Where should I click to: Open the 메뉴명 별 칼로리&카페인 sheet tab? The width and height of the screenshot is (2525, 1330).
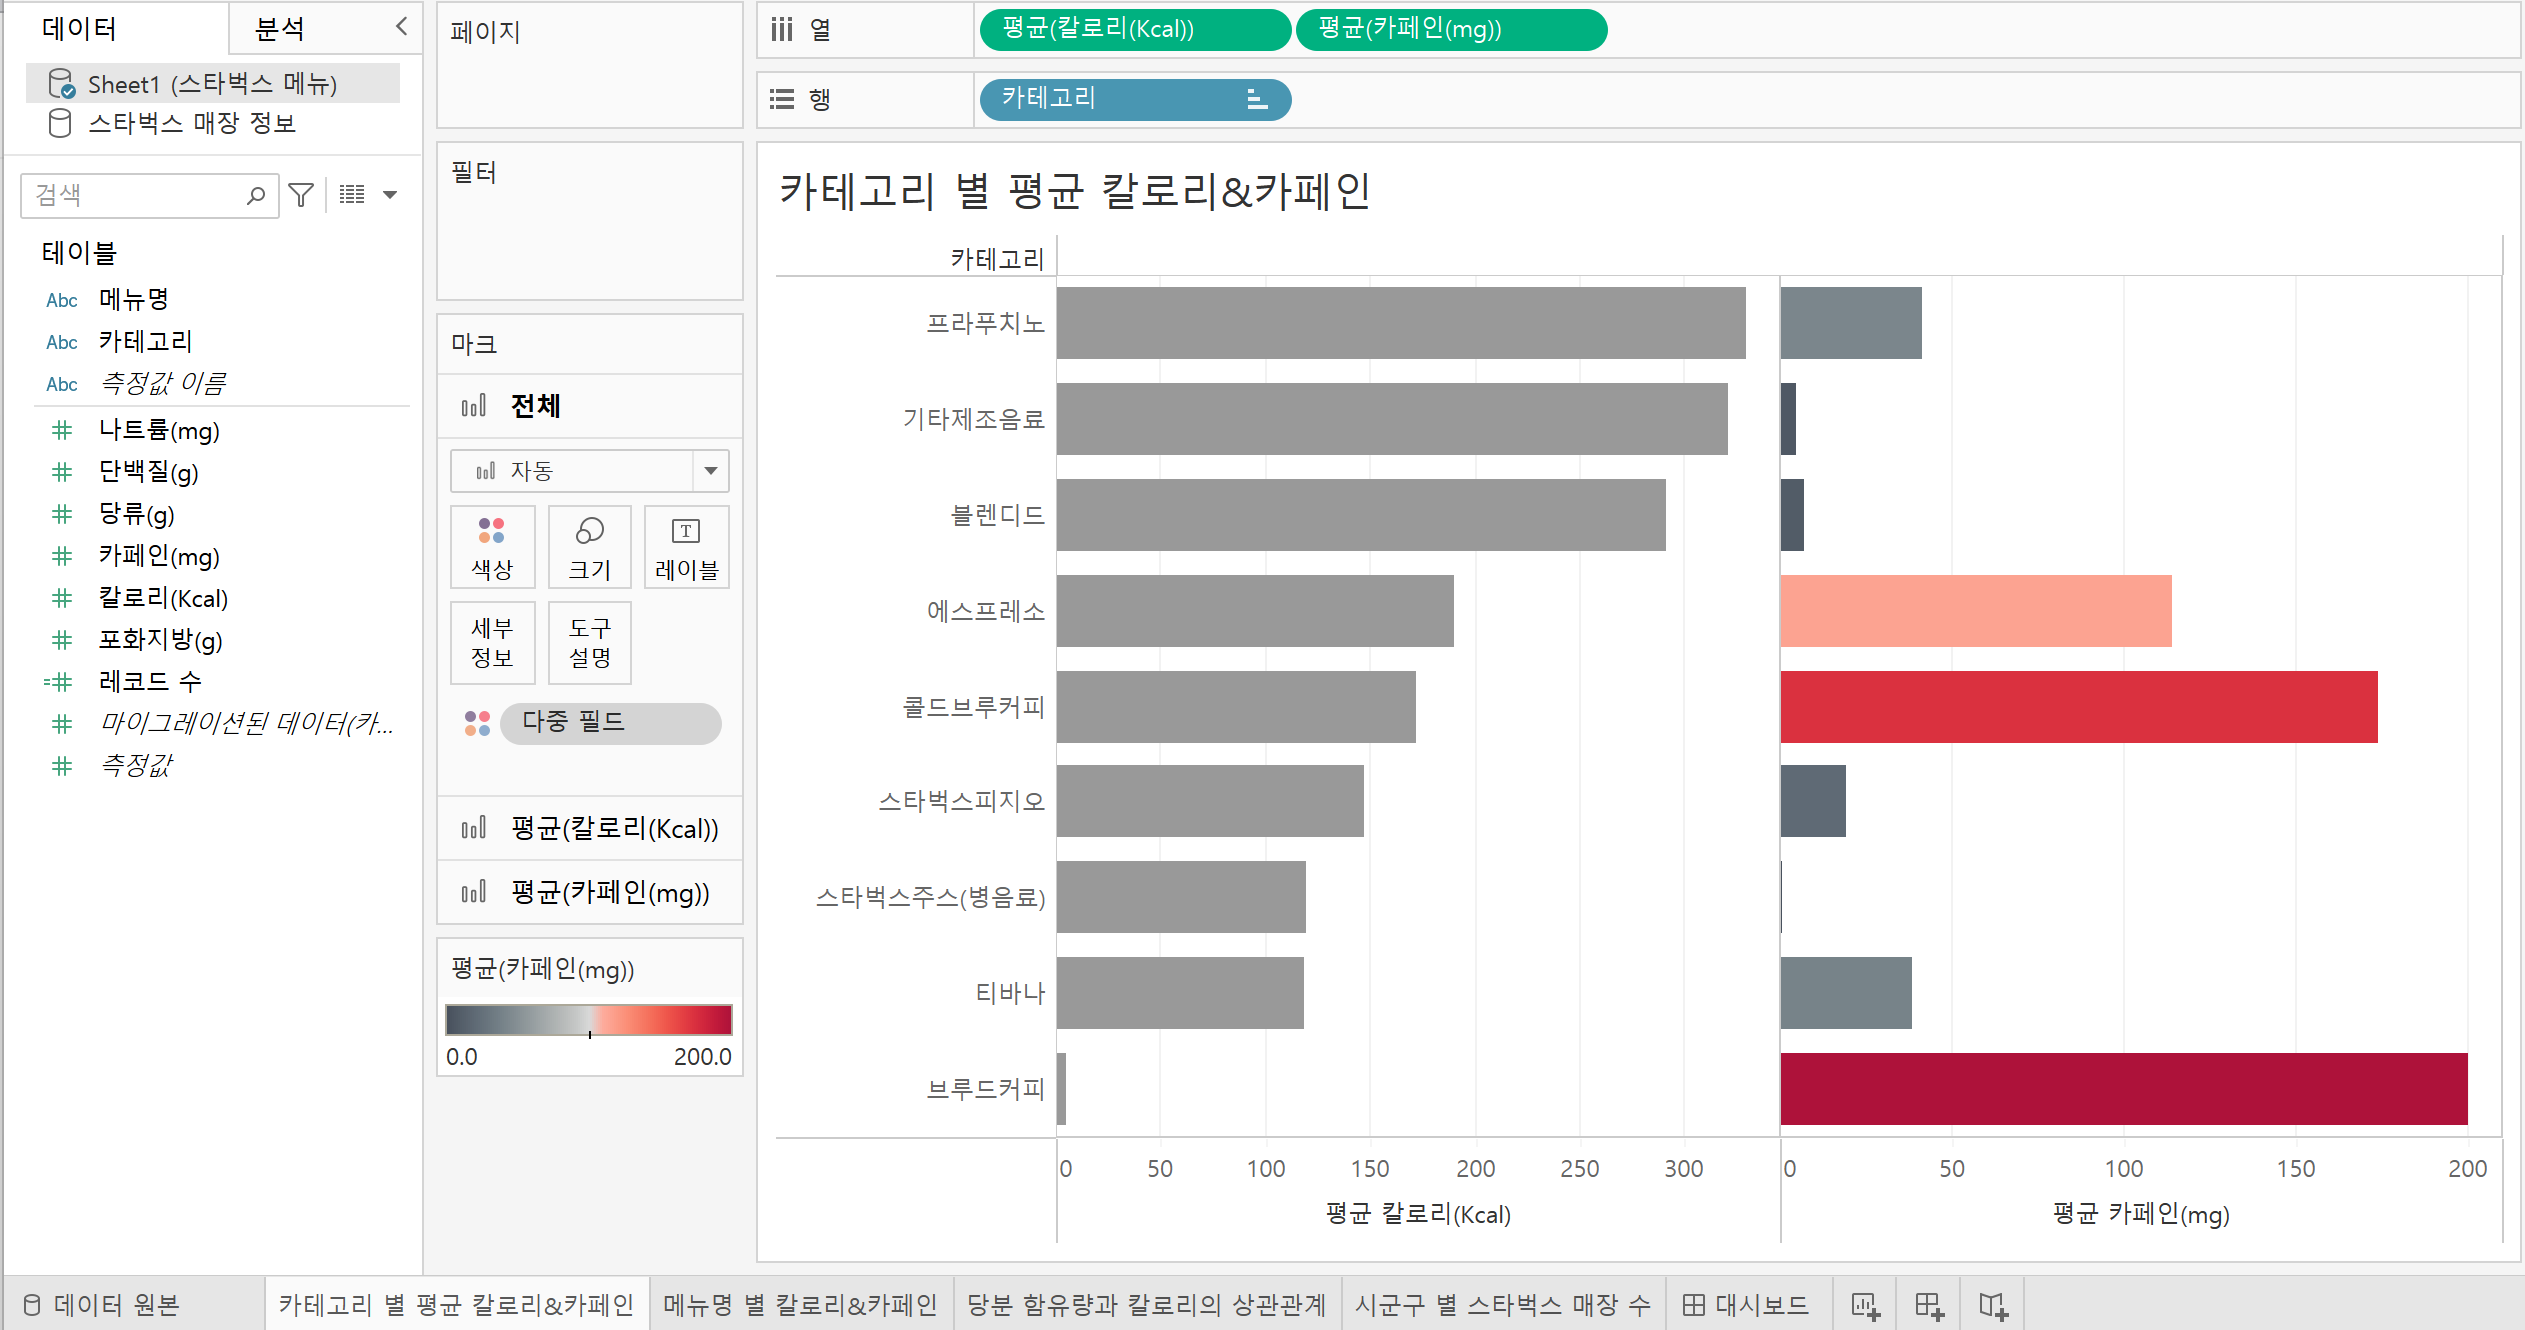coord(800,1305)
